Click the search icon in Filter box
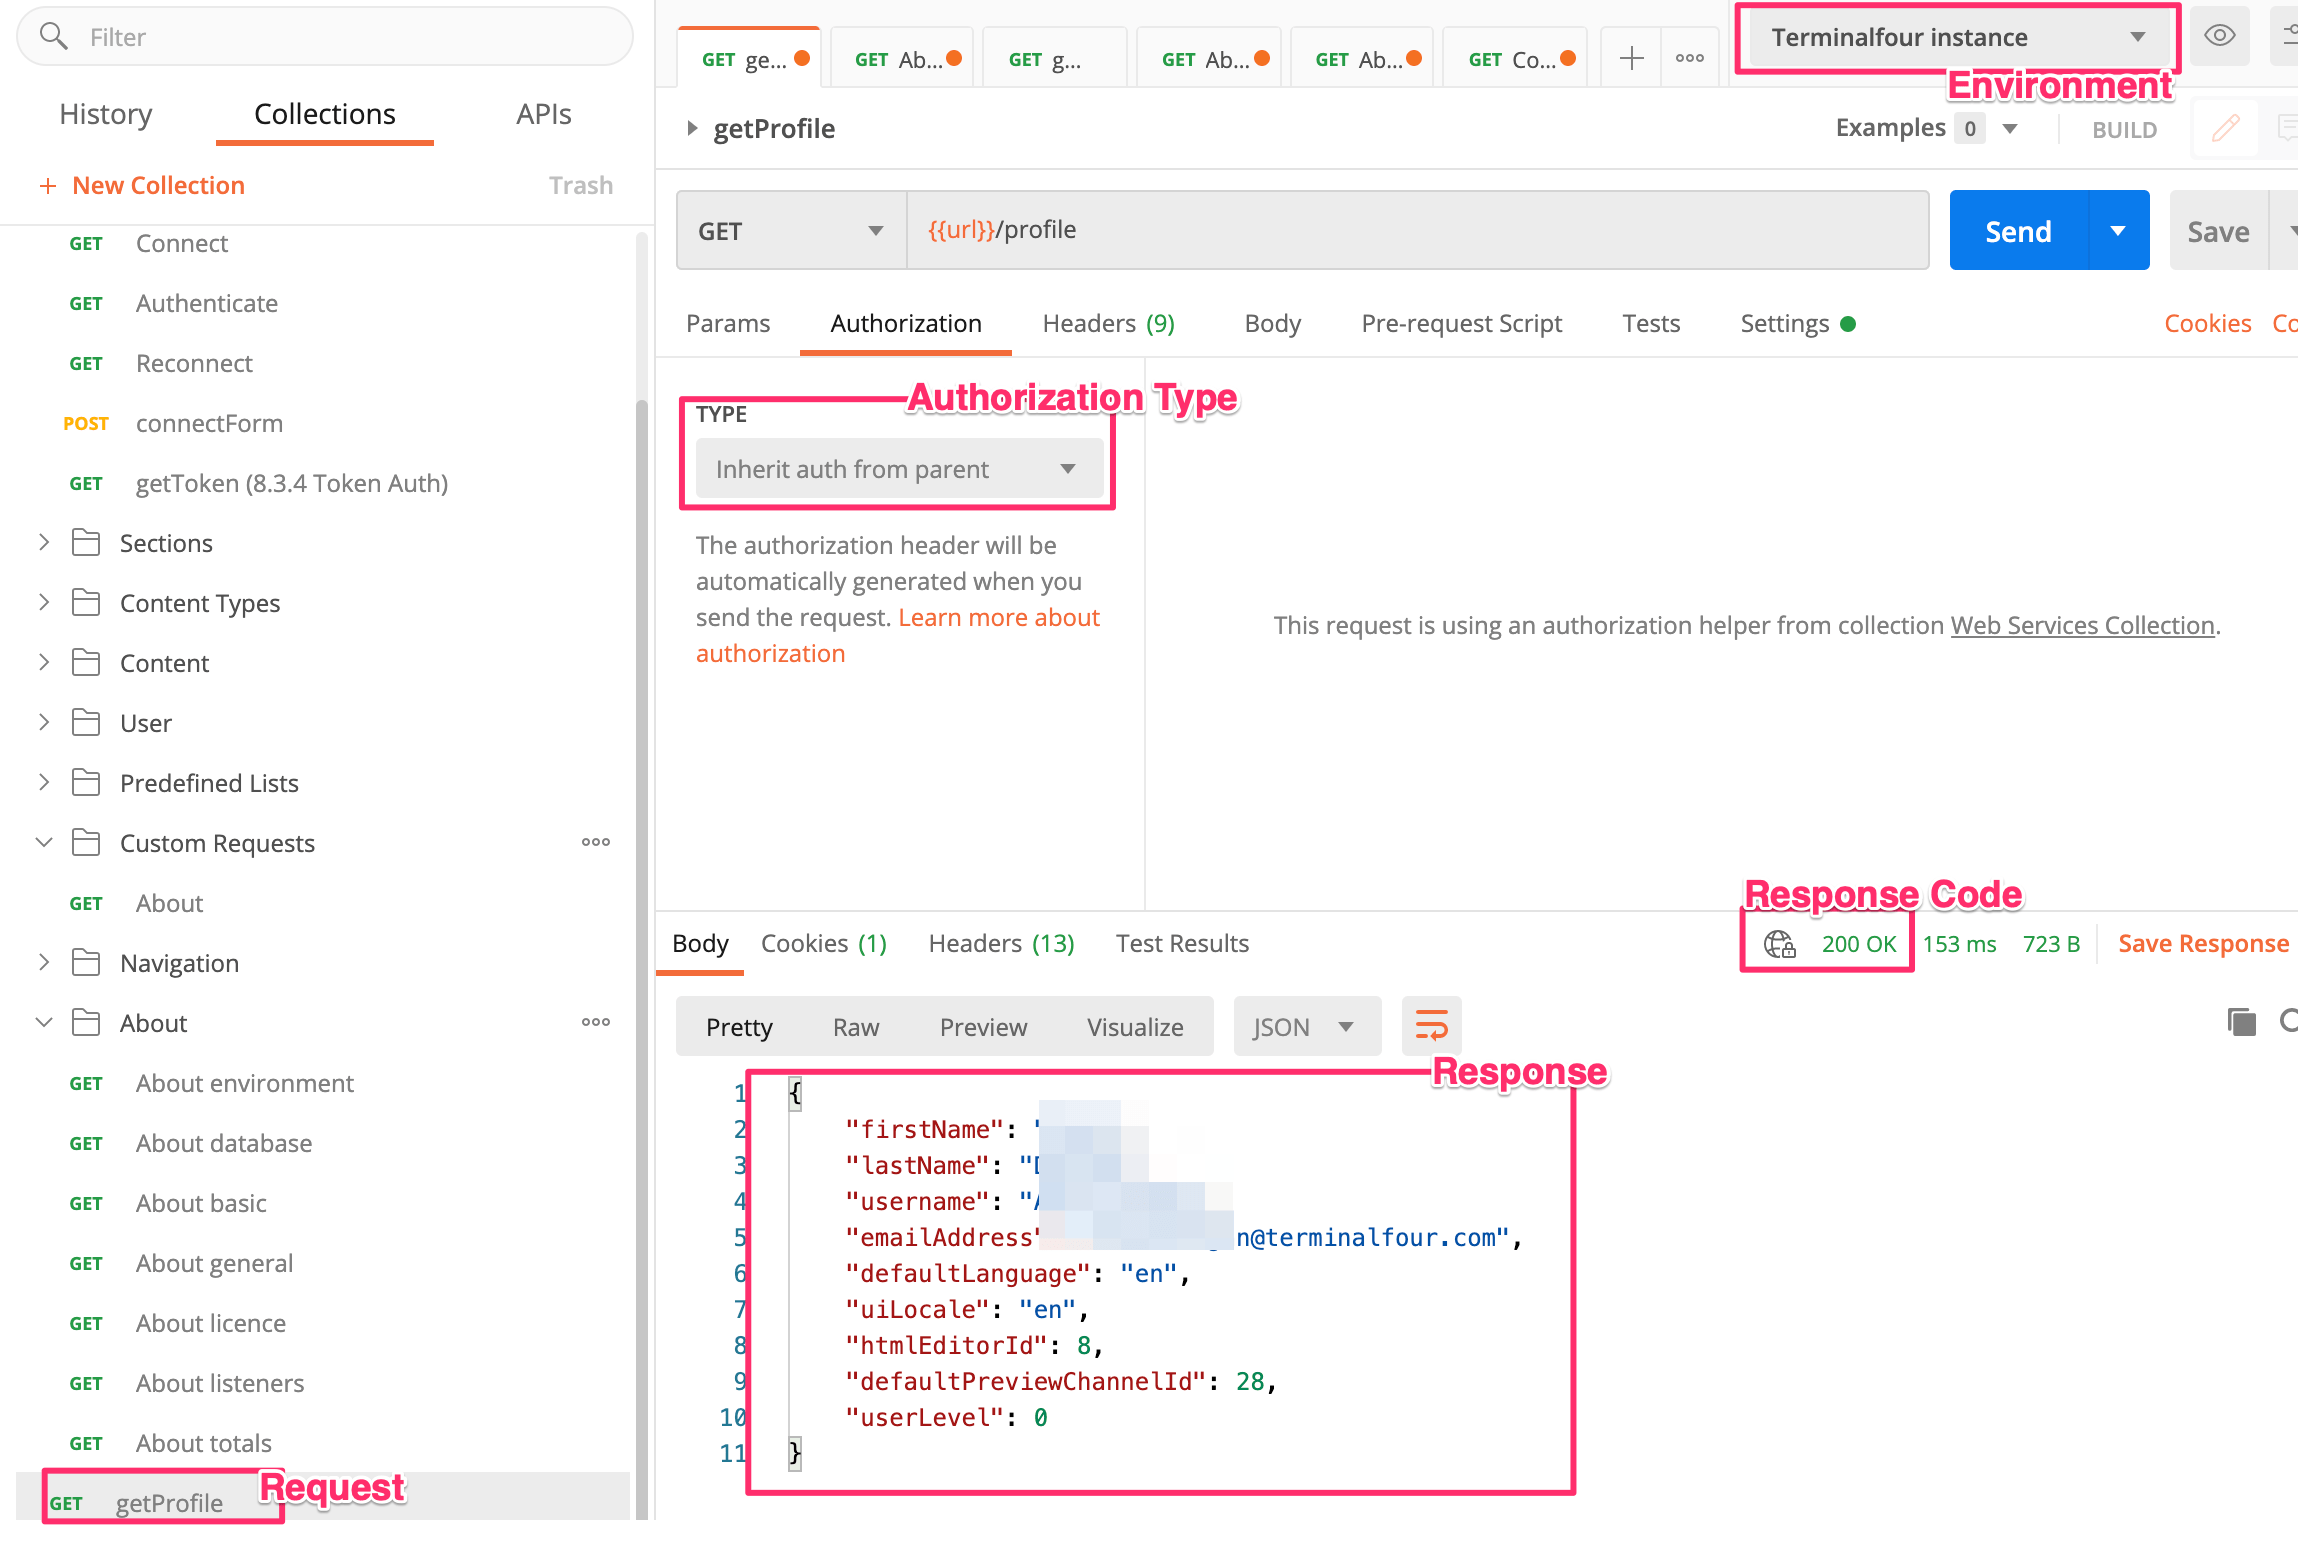The height and width of the screenshot is (1566, 2298). pos(53,37)
